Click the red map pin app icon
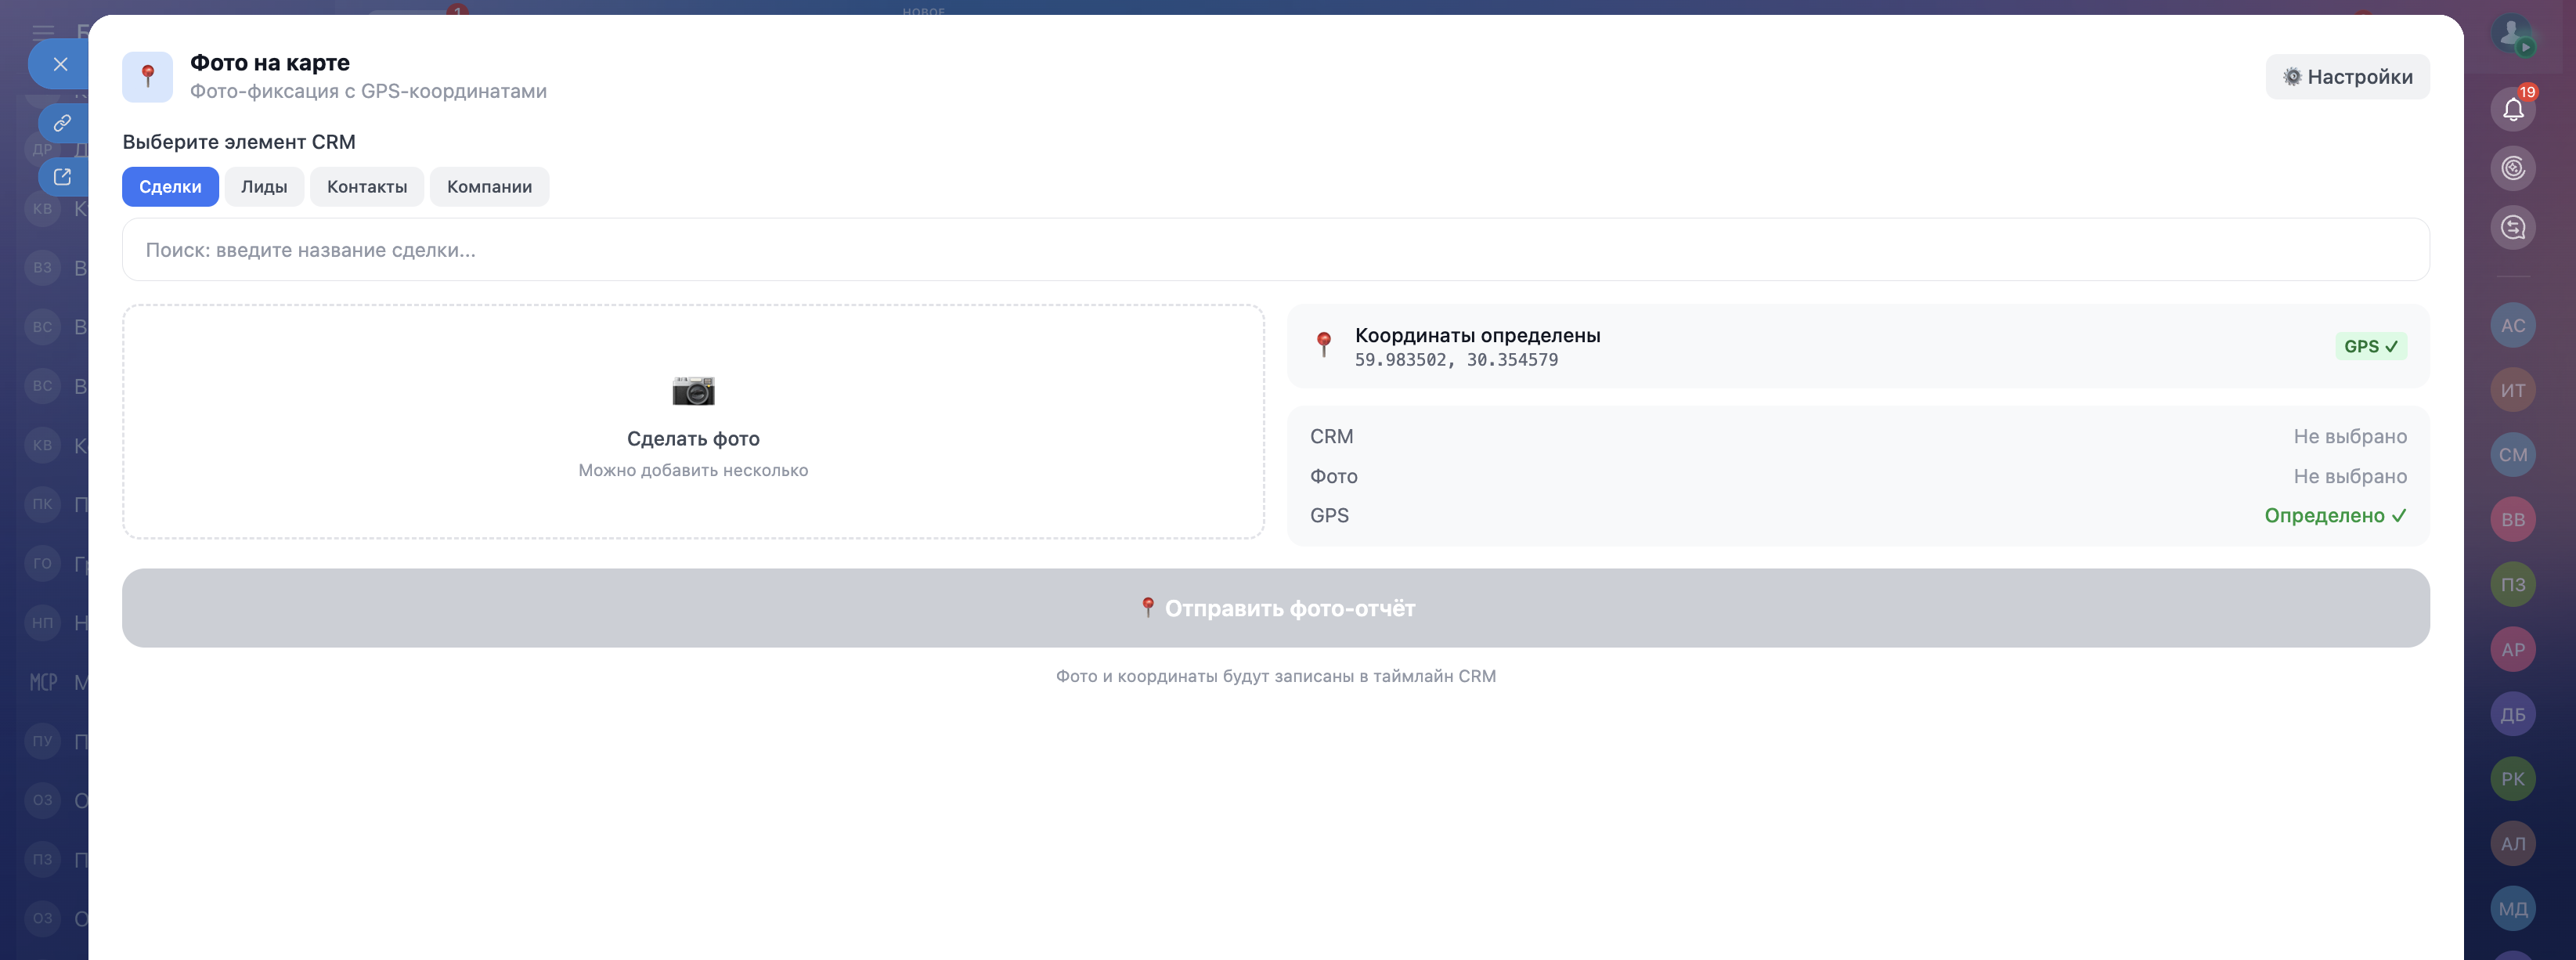 coord(148,77)
